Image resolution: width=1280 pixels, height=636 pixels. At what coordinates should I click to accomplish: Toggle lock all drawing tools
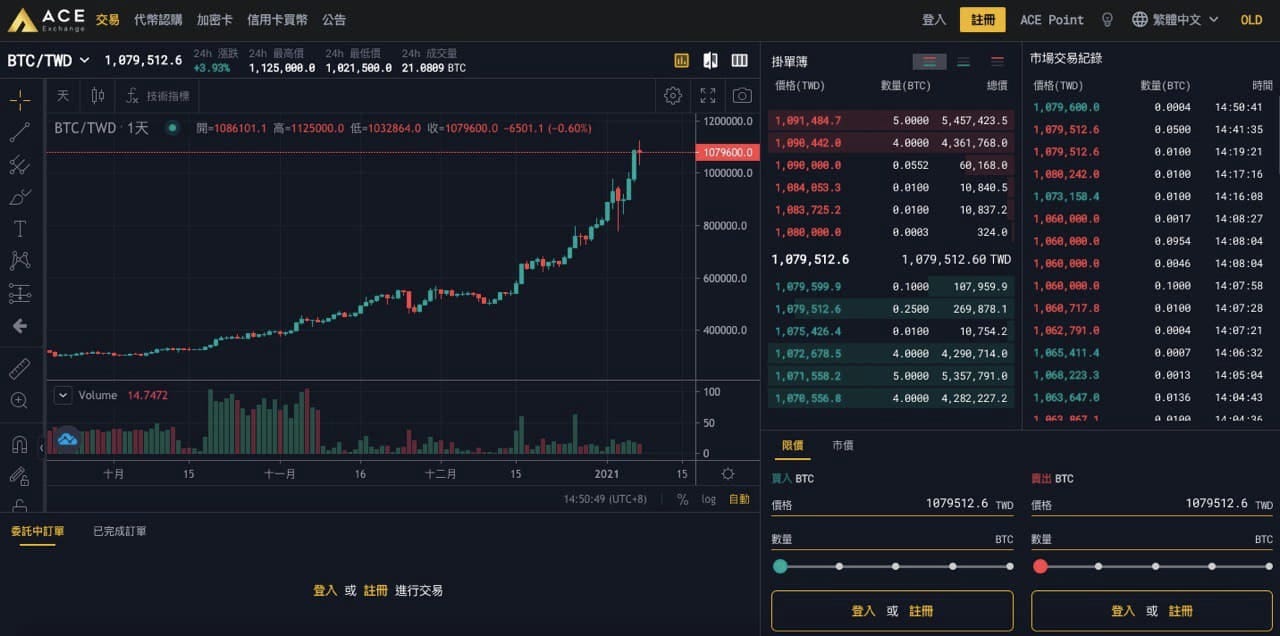click(20, 505)
